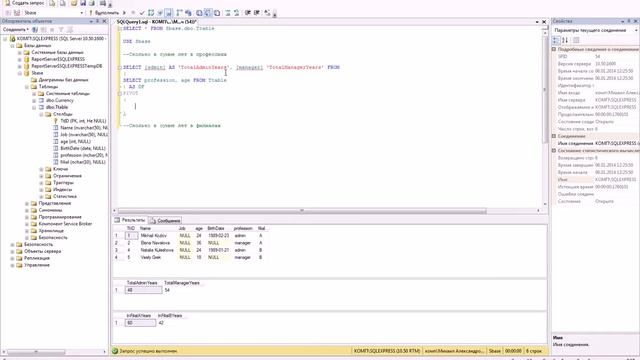
Task: Switch to the SQLQuery1.sql editor tab
Action: click(x=157, y=22)
